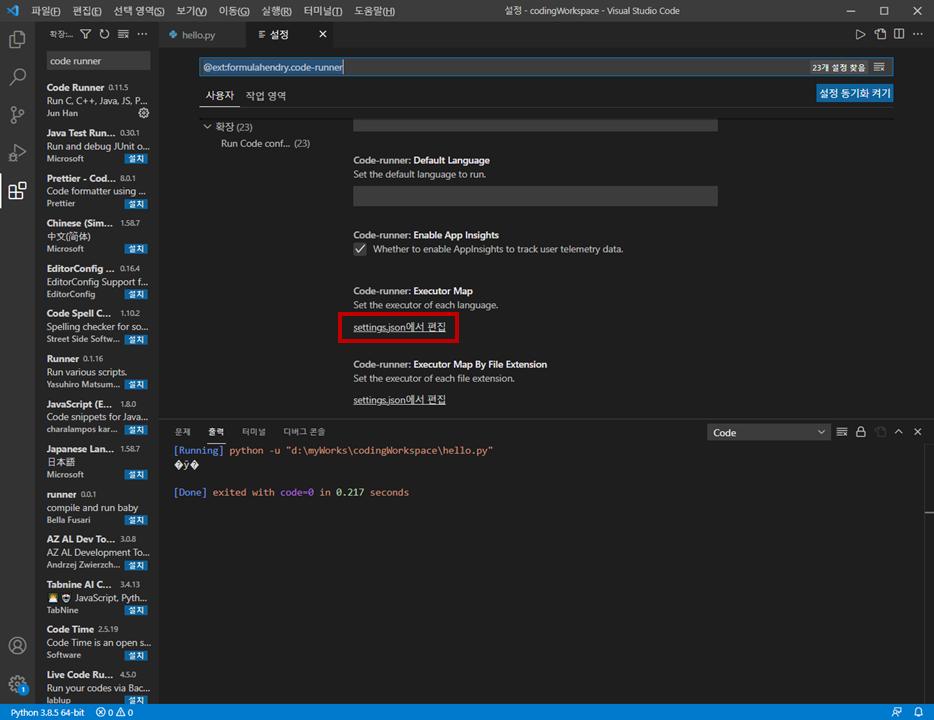The width and height of the screenshot is (934, 720).
Task: Open the Accounts icon in activity bar
Action: point(17,646)
